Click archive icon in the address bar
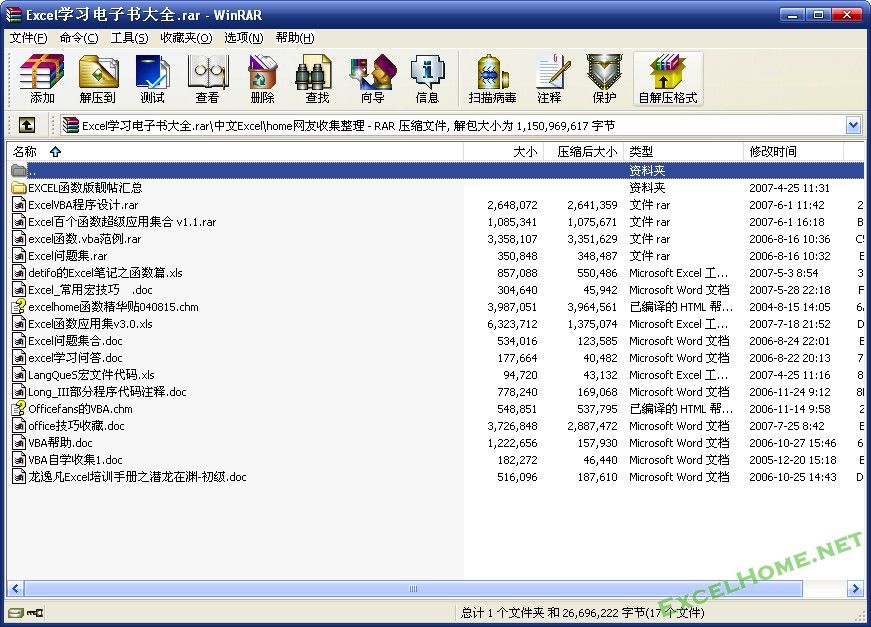Image resolution: width=871 pixels, height=627 pixels. click(x=71, y=126)
